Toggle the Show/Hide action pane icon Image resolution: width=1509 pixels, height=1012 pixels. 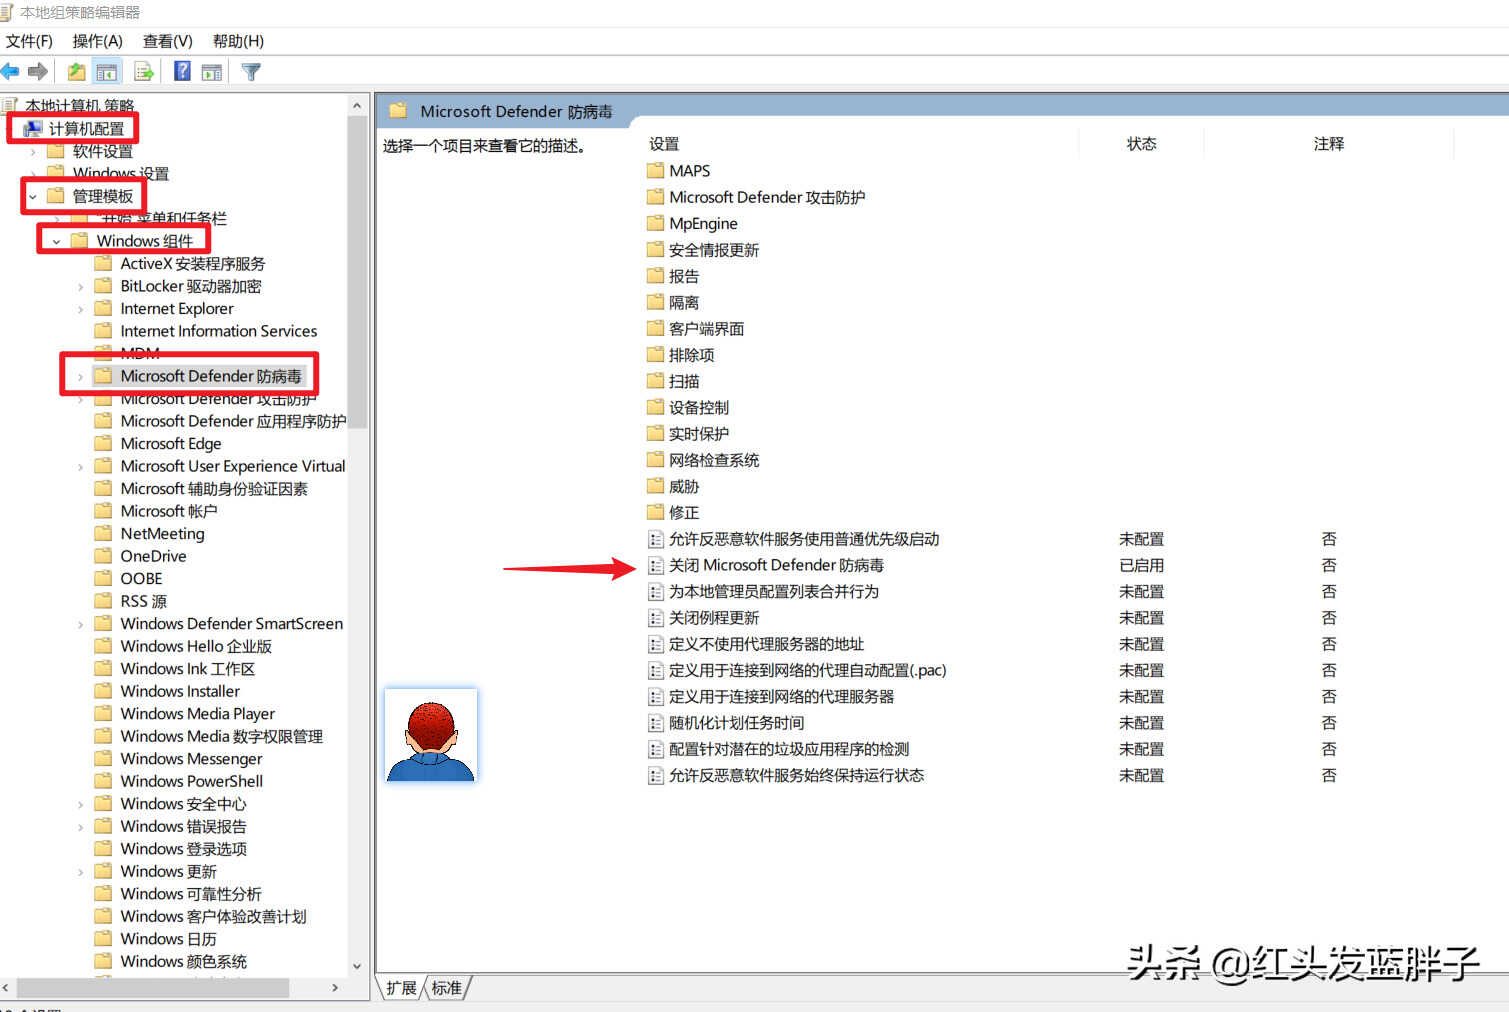point(212,71)
